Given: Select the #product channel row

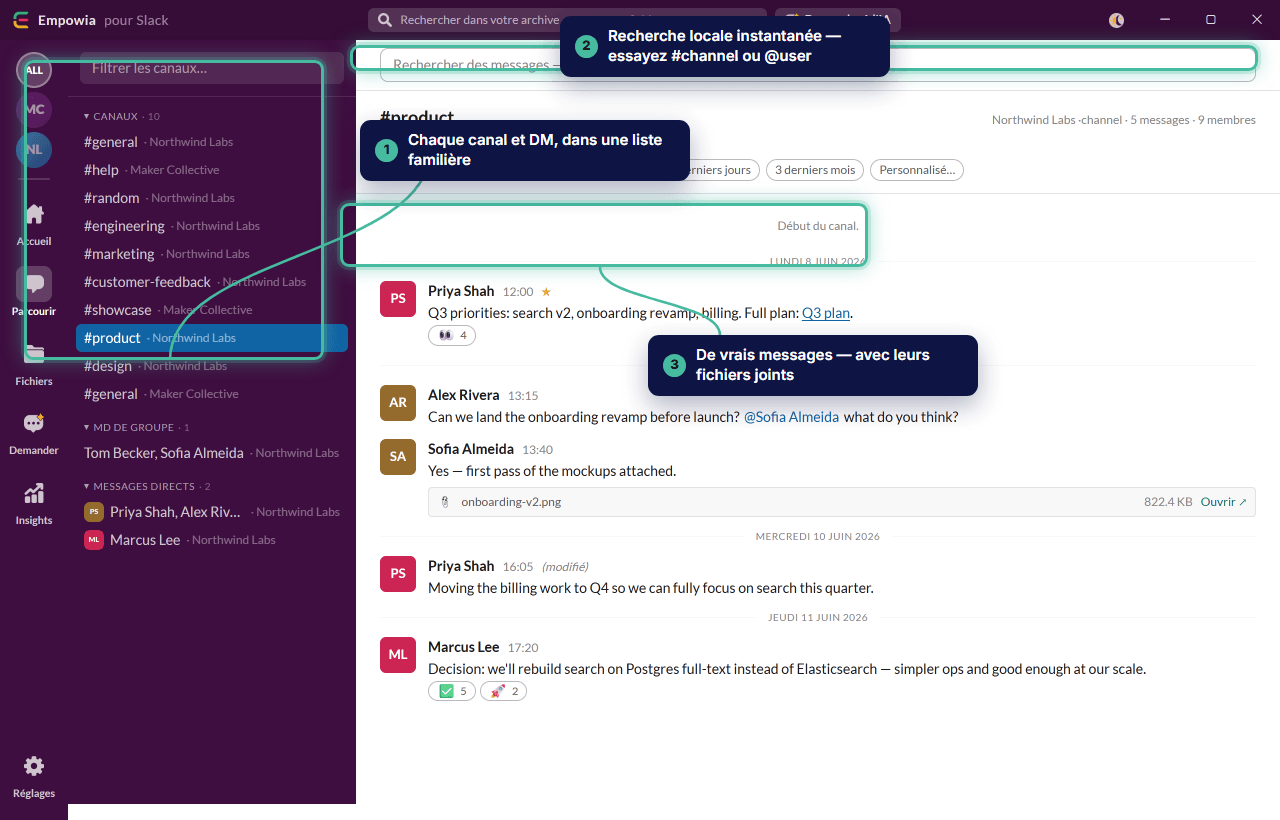Looking at the screenshot, I should coord(212,338).
